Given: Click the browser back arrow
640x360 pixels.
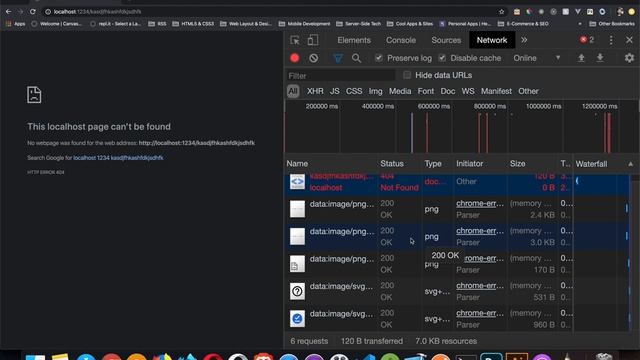Looking at the screenshot, I should tap(8, 12).
